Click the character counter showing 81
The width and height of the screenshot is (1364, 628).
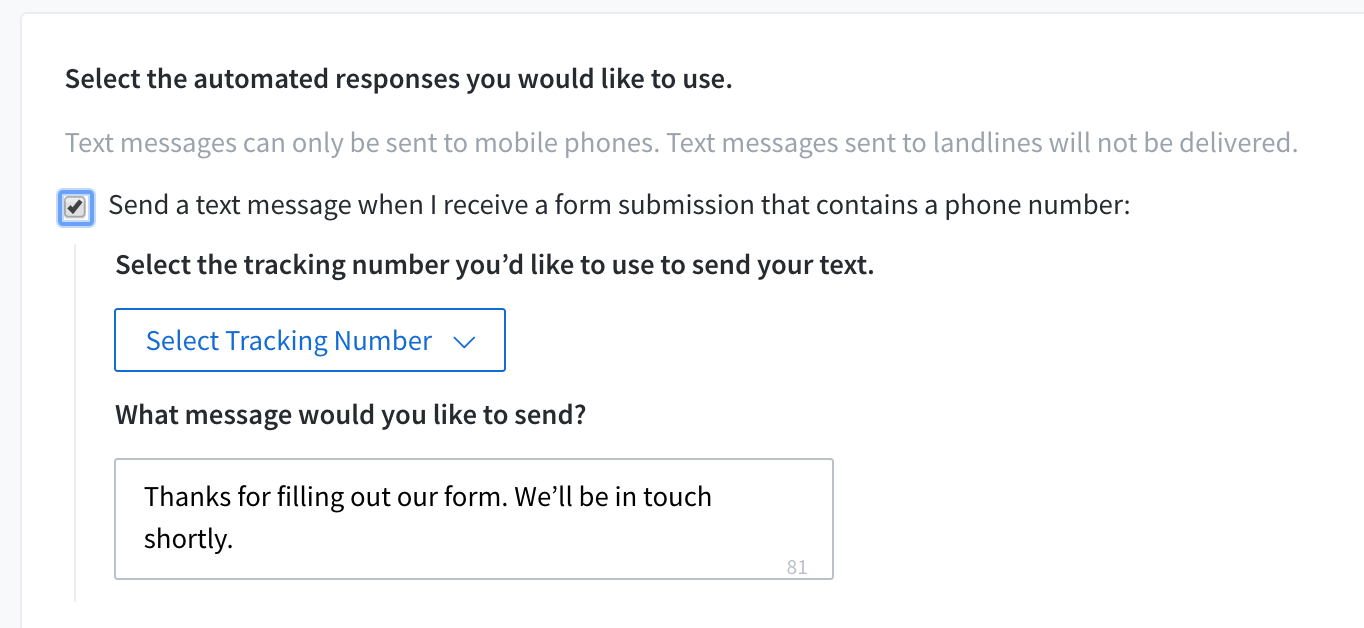tap(797, 567)
